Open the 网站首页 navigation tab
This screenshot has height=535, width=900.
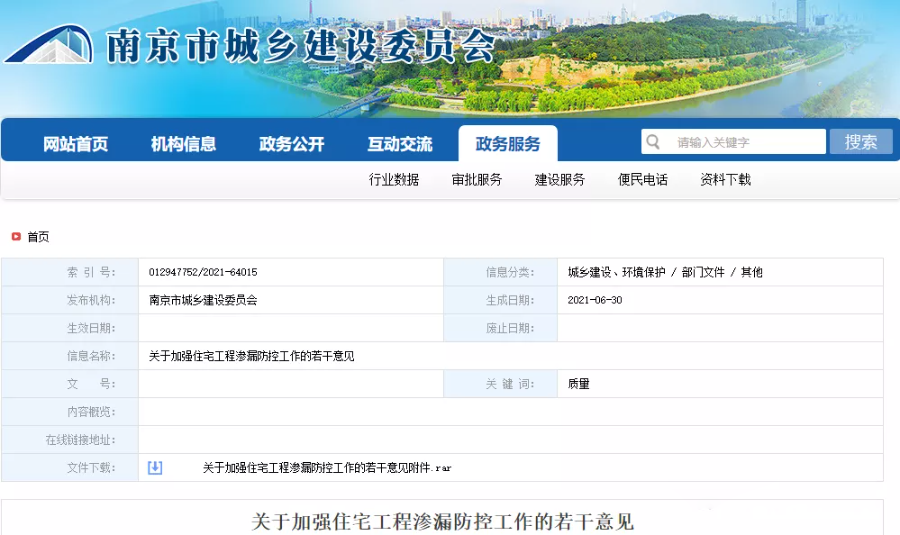tap(75, 144)
